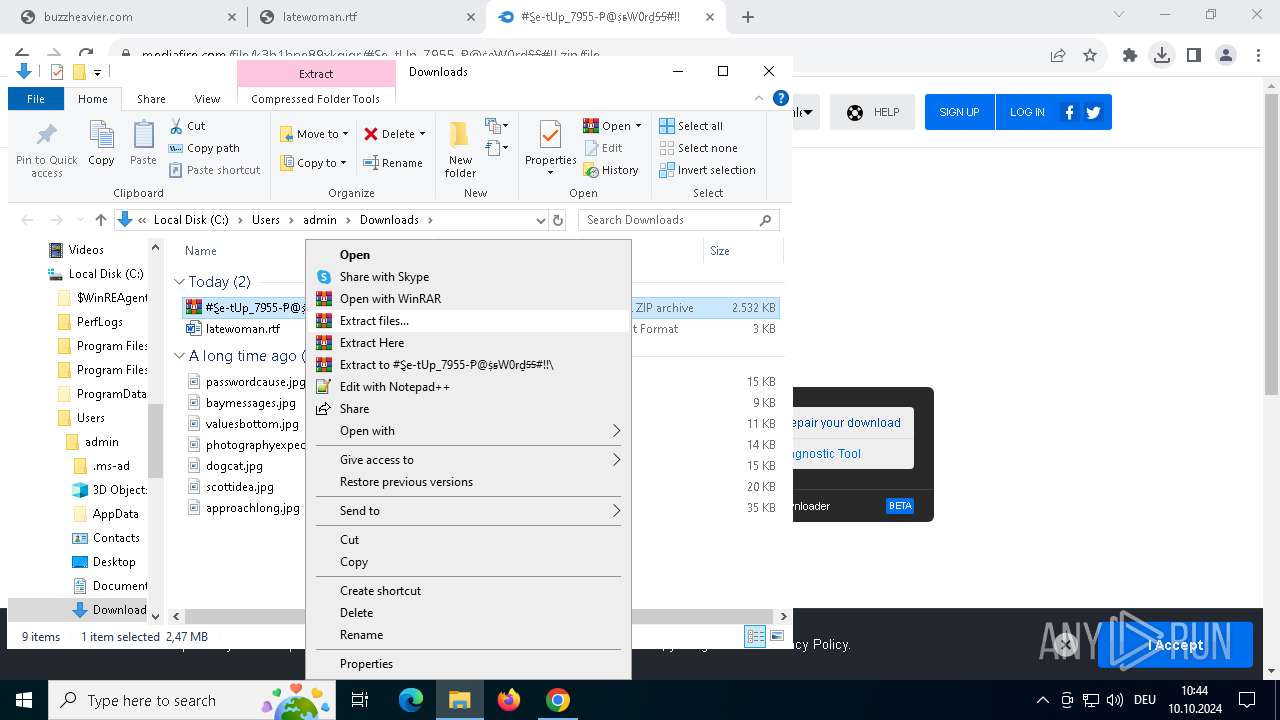
Task: Open the Delete dropdown arrow
Action: 422,134
